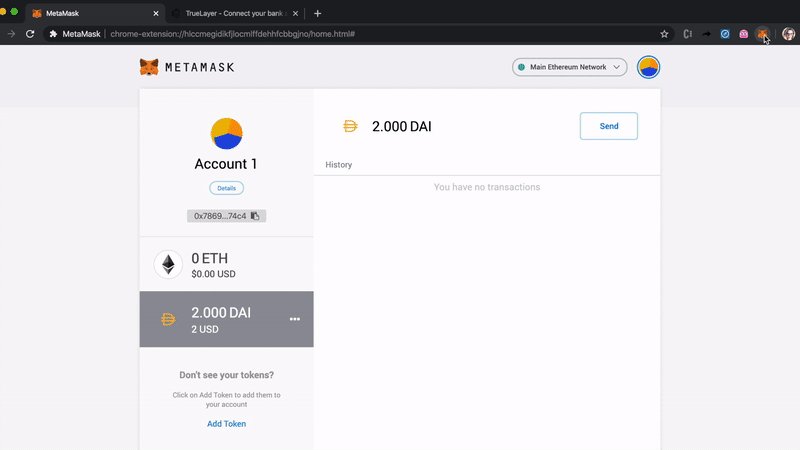Open a new browser tab
Image resolution: width=800 pixels, height=450 pixels.
click(x=317, y=13)
